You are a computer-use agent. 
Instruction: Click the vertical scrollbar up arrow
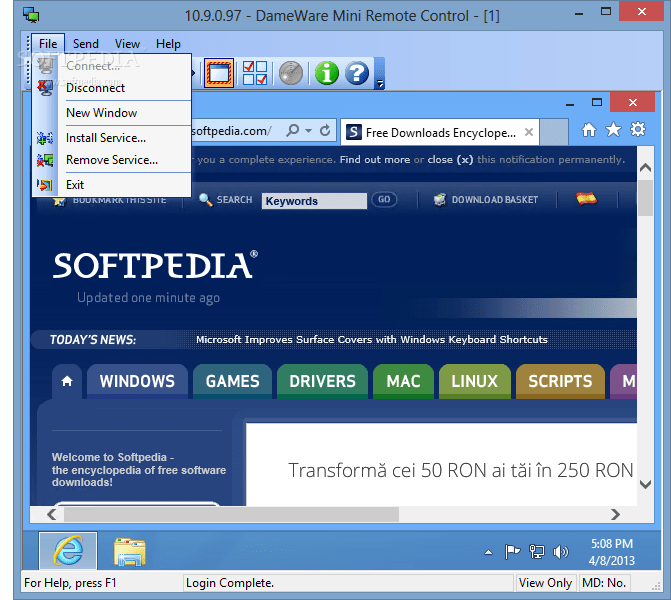point(645,167)
